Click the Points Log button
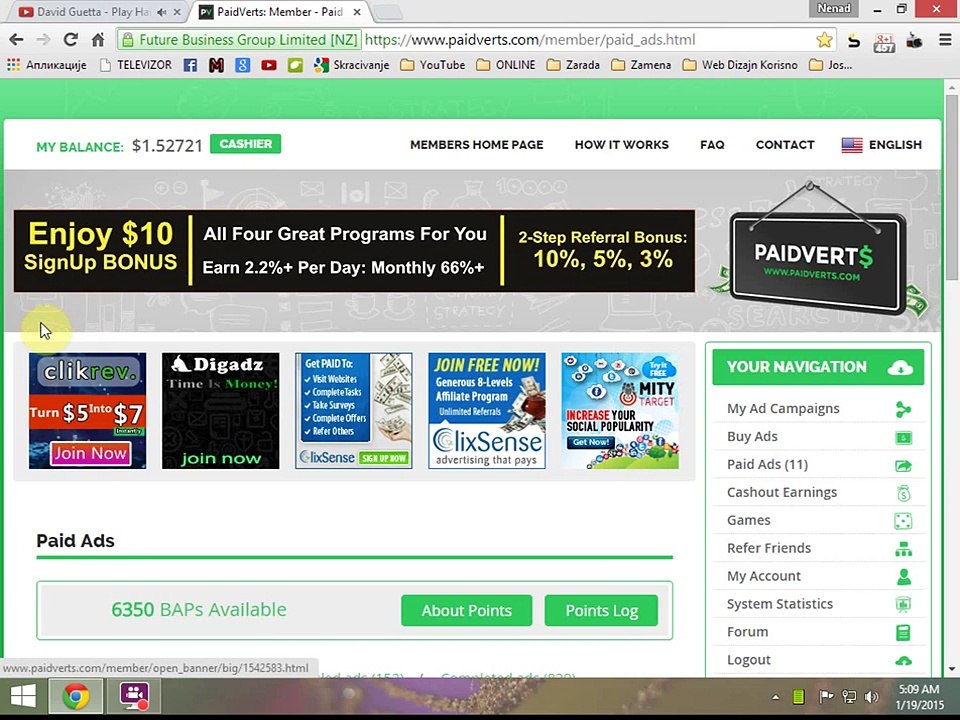Viewport: 960px width, 720px height. click(x=601, y=610)
